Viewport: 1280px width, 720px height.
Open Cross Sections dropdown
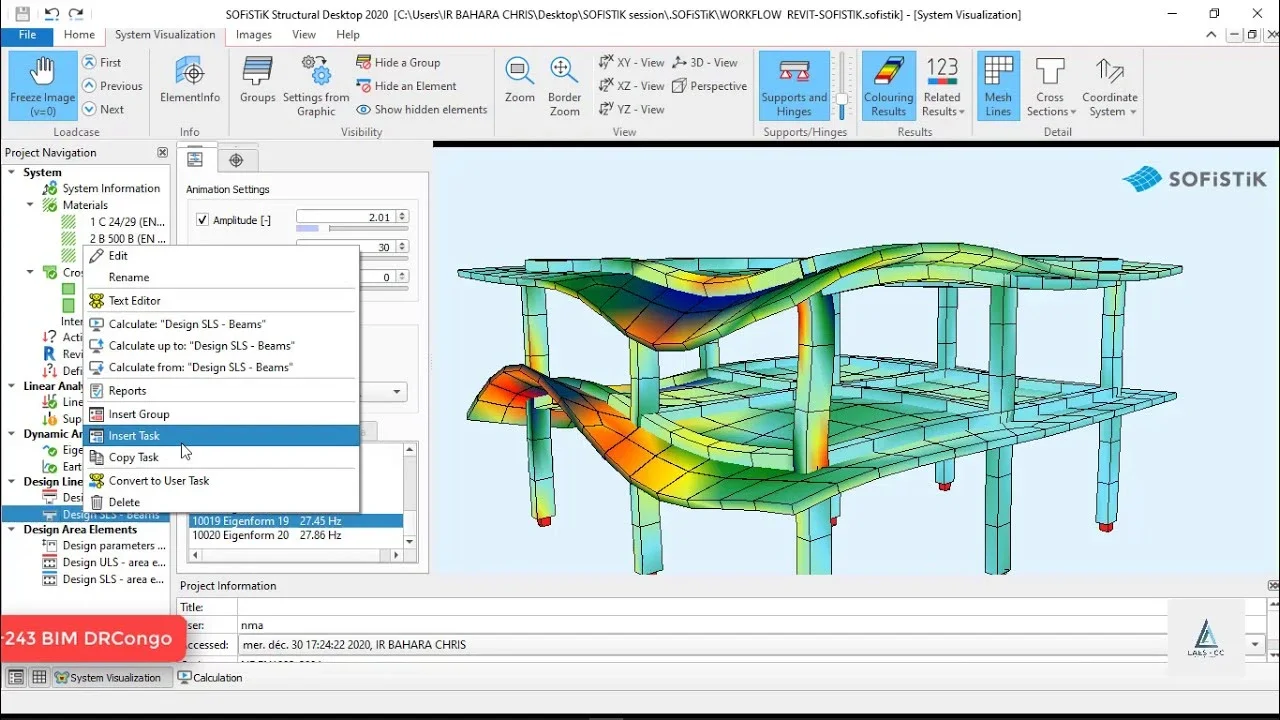[x=1050, y=86]
